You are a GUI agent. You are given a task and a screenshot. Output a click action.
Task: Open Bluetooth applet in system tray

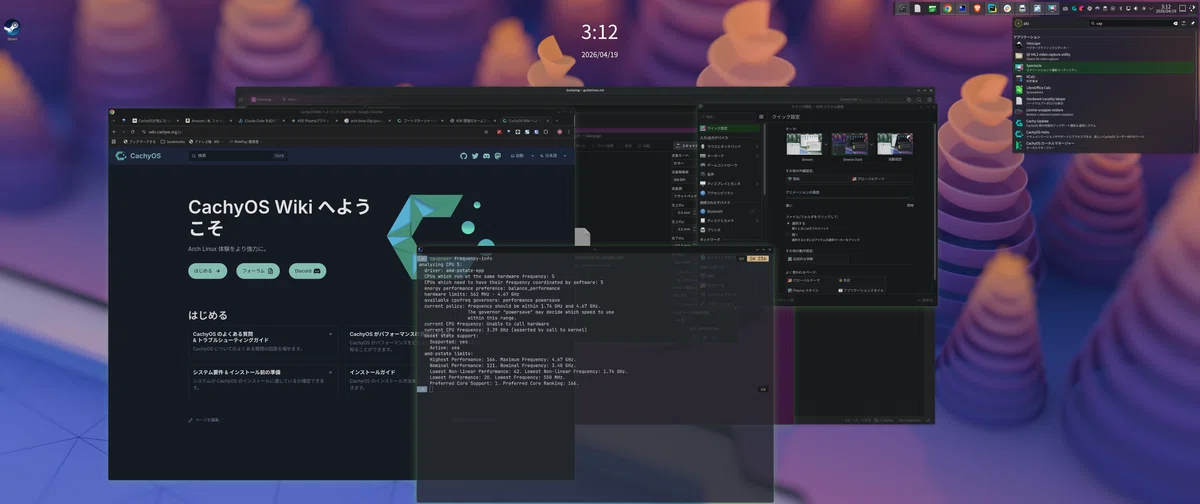(x=1121, y=8)
